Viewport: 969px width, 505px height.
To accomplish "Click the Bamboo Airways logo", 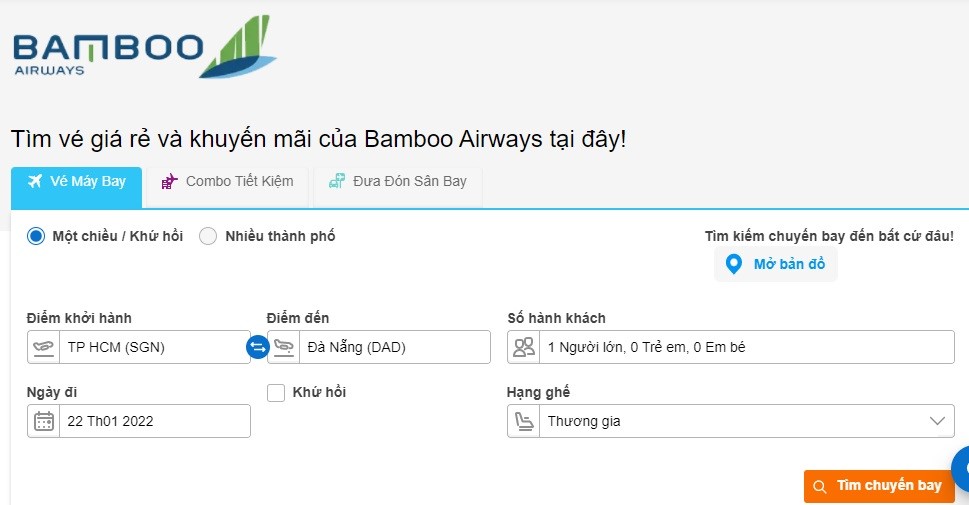I will pyautogui.click(x=144, y=48).
